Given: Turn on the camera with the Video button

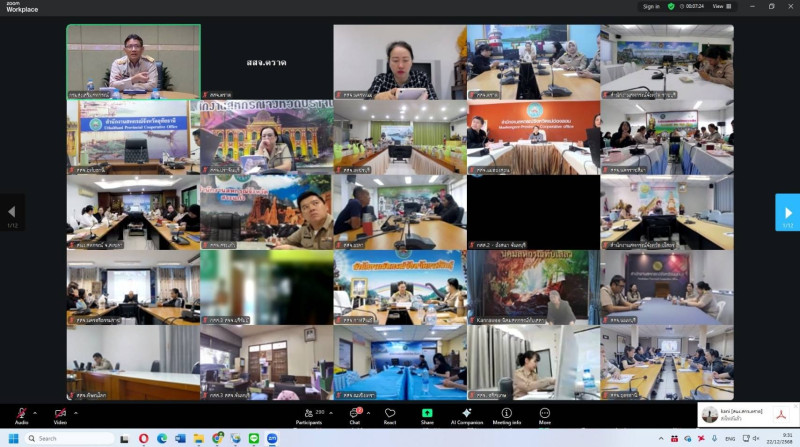Looking at the screenshot, I should [60, 414].
